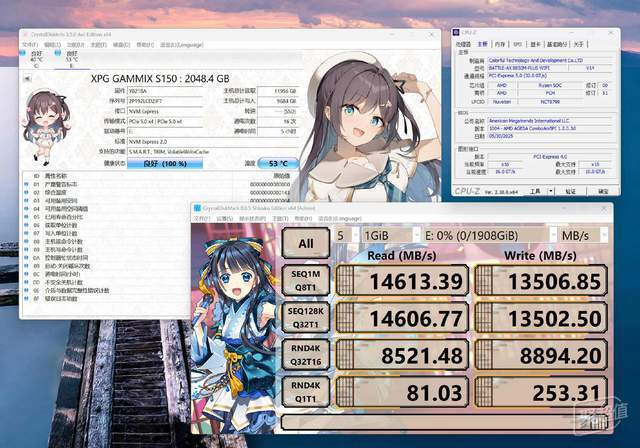Start the SEQ128K Q32T1 test
This screenshot has width=640, height=448.
pyautogui.click(x=306, y=317)
